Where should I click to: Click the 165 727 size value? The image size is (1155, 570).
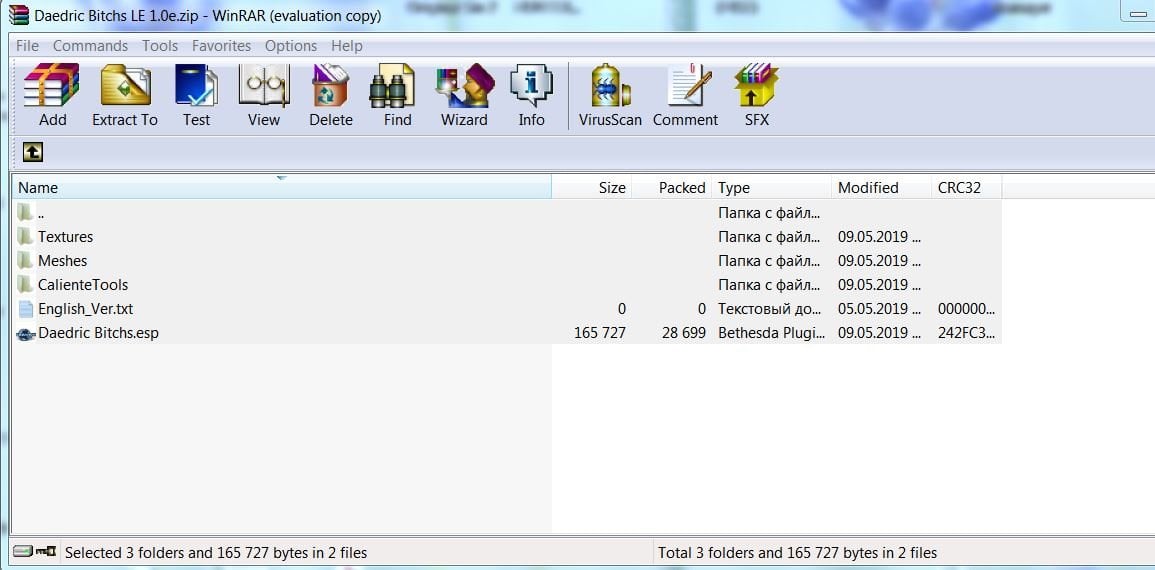pyautogui.click(x=600, y=333)
